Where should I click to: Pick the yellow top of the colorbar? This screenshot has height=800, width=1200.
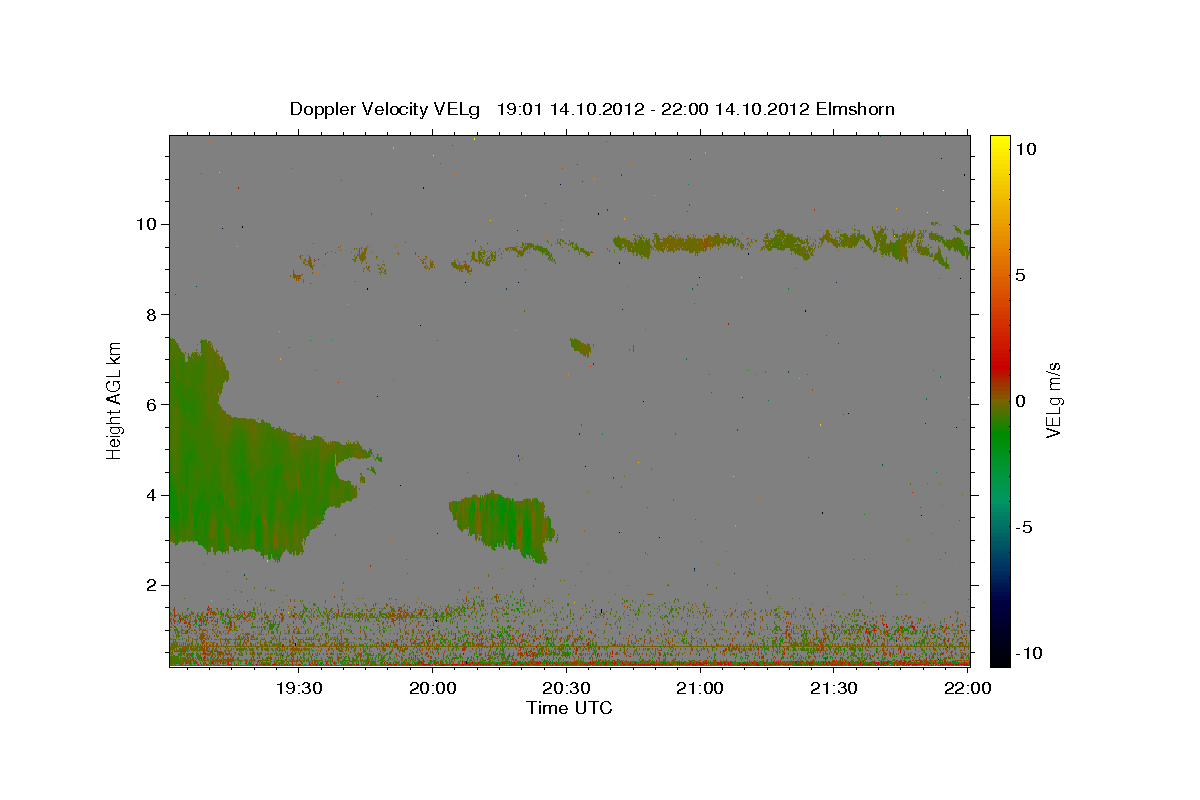coord(999,145)
